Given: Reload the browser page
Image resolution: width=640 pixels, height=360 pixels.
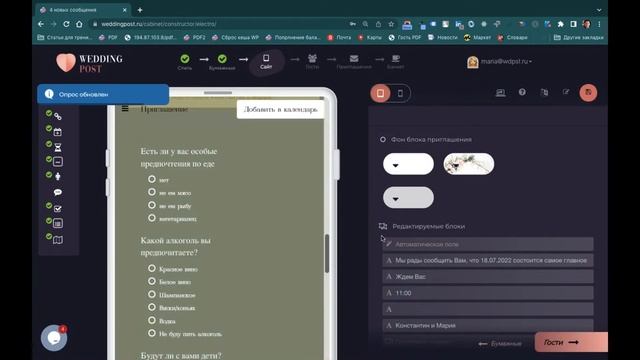Looking at the screenshot, I should (66, 24).
